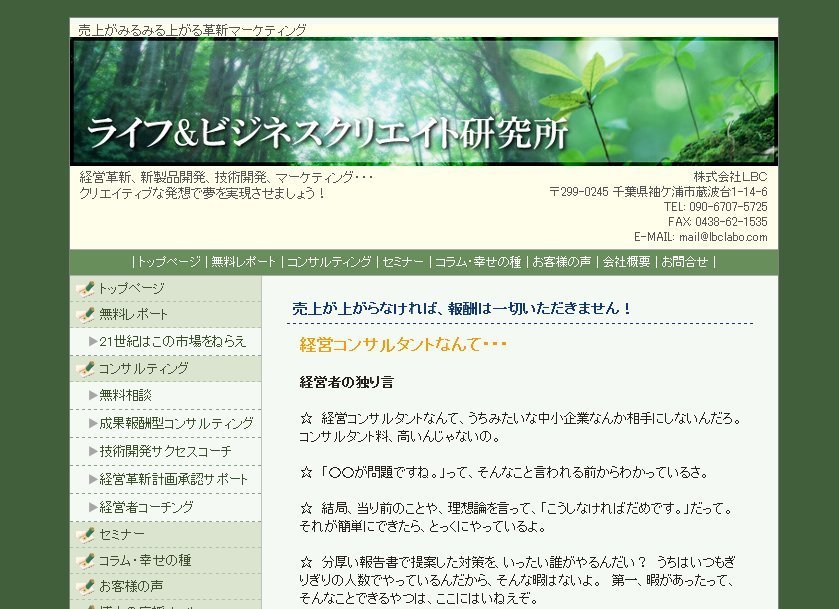Click pencil icon beside sidebar セミナー
The height and width of the screenshot is (609, 839).
pos(86,535)
